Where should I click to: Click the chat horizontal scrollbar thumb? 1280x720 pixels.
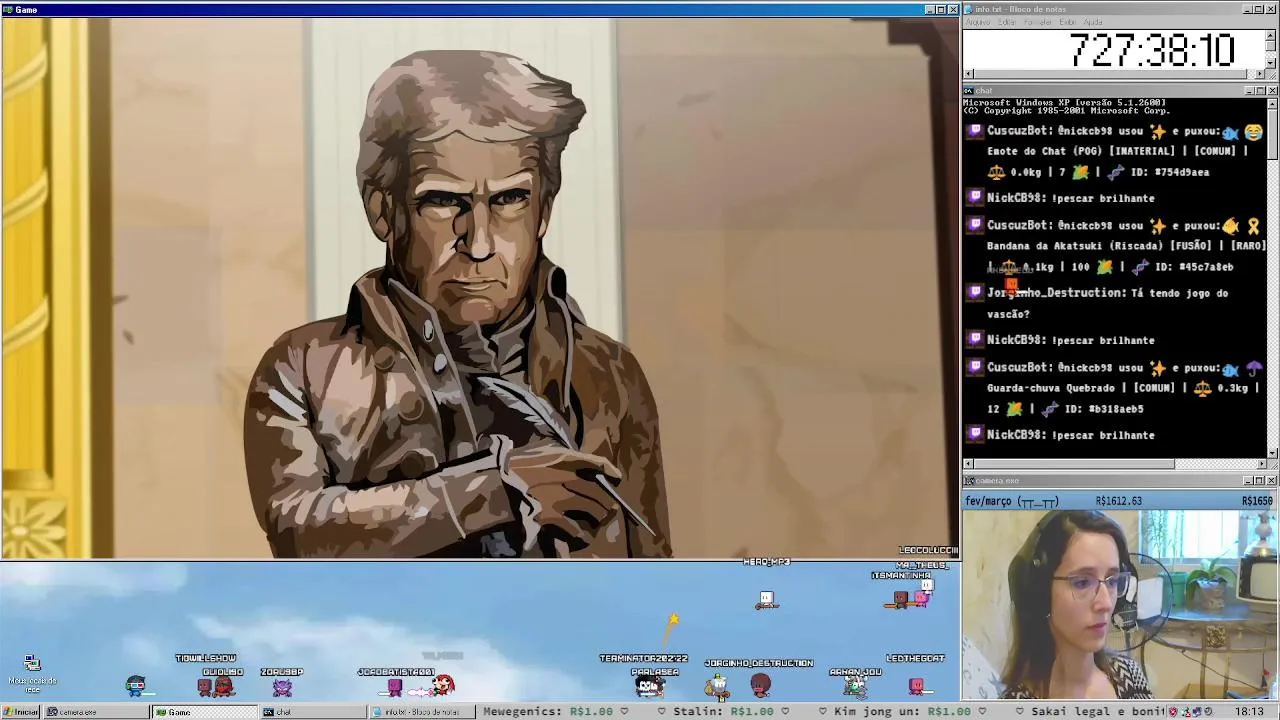click(1075, 464)
